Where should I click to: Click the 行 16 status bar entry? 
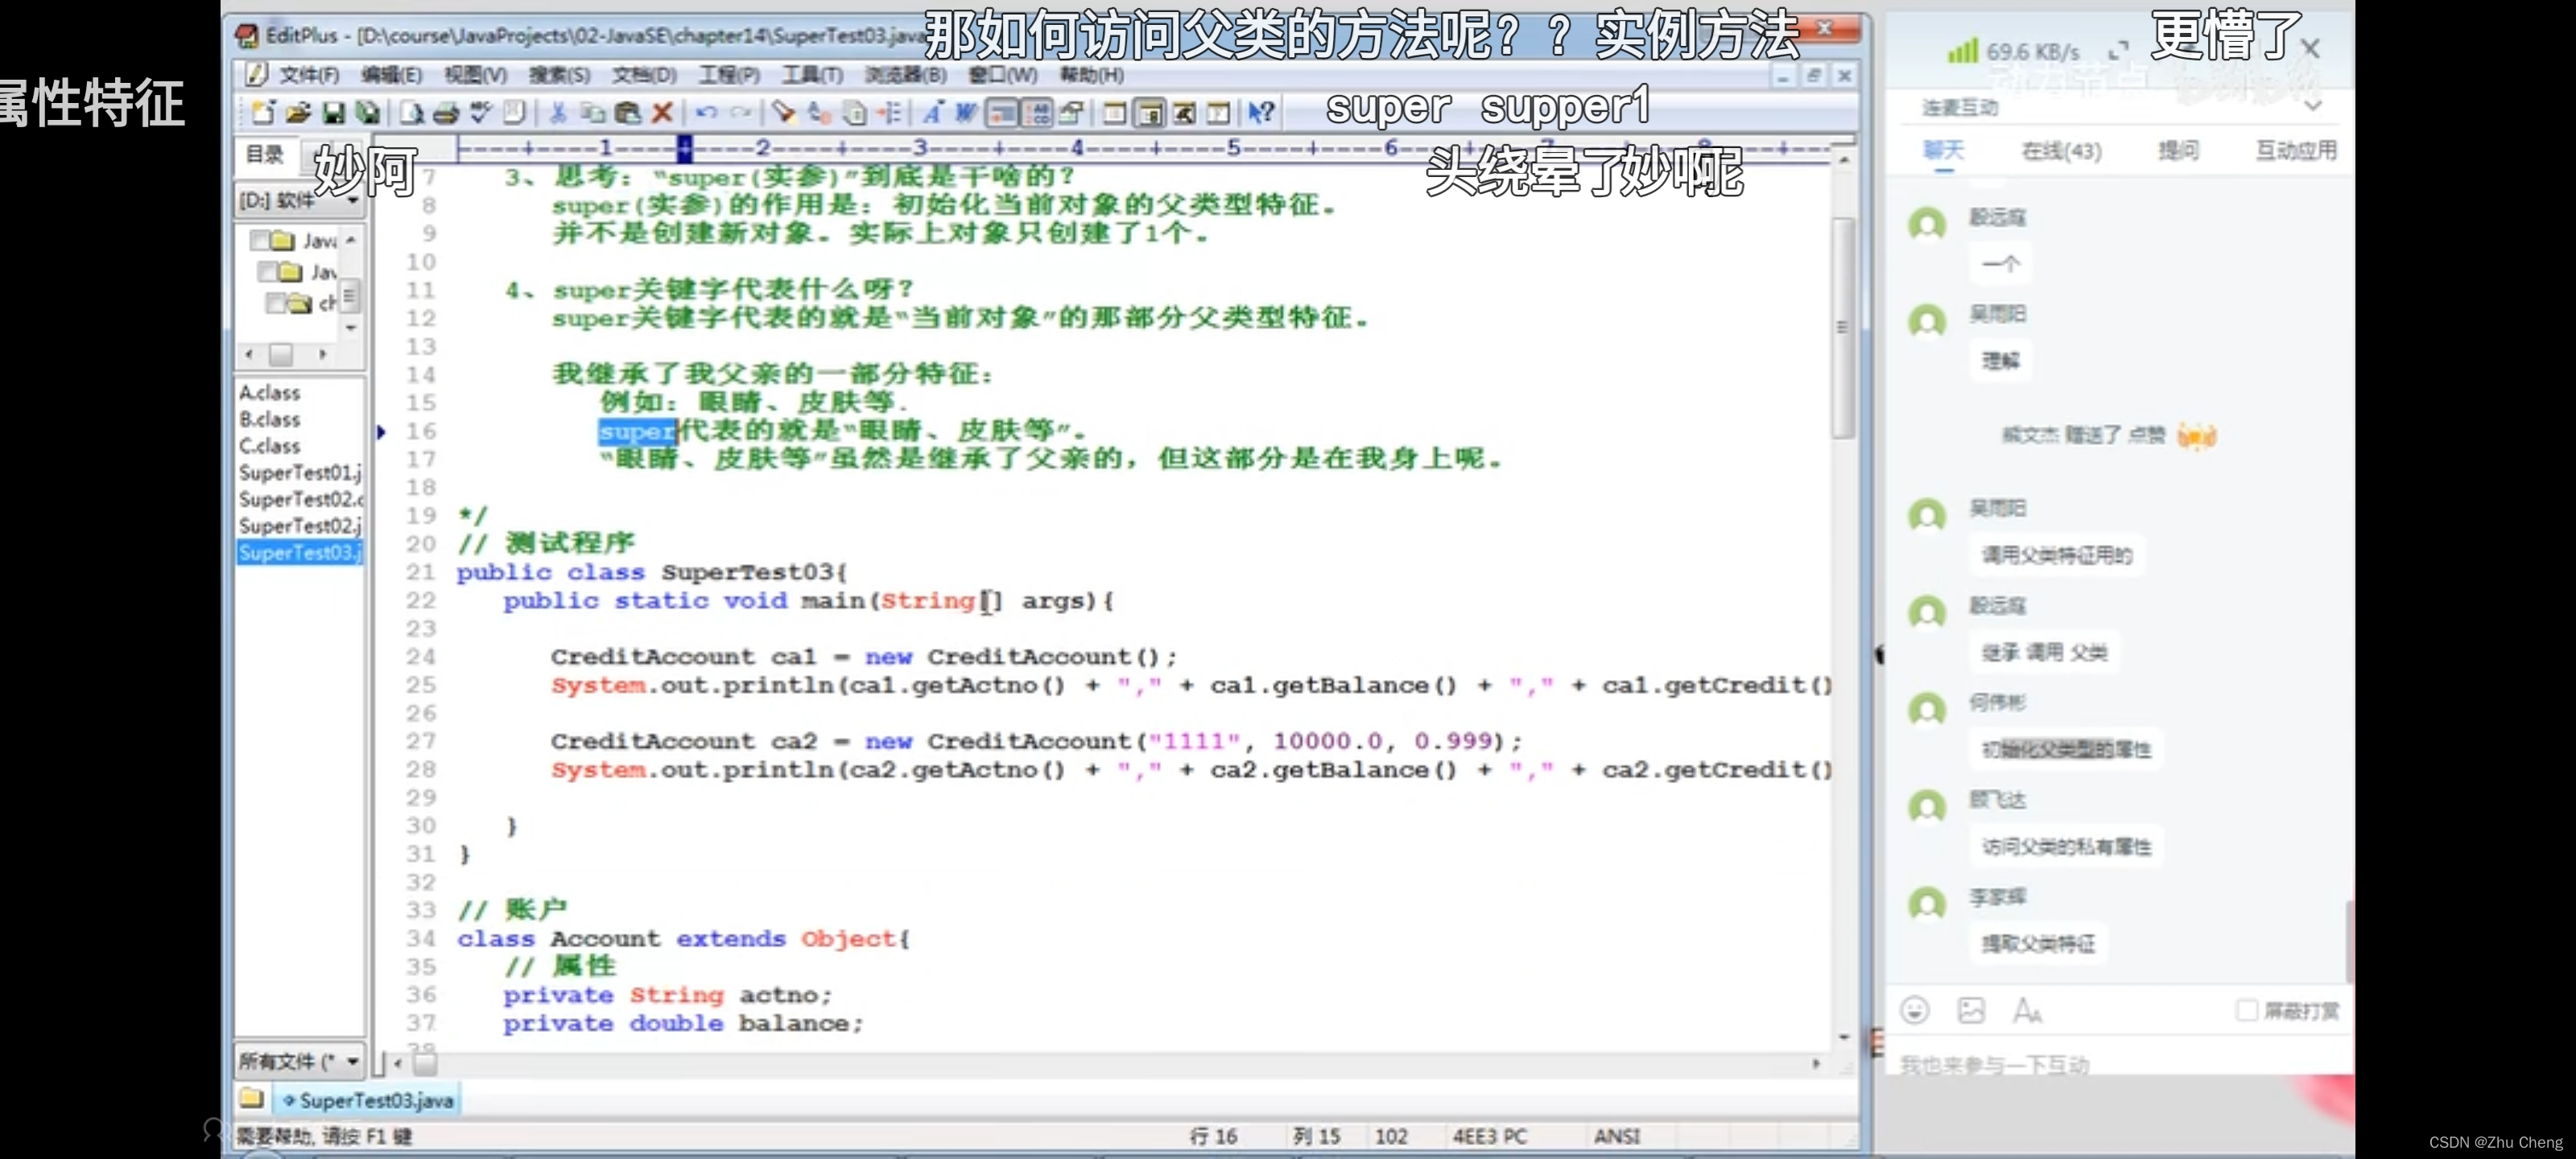[1213, 1136]
